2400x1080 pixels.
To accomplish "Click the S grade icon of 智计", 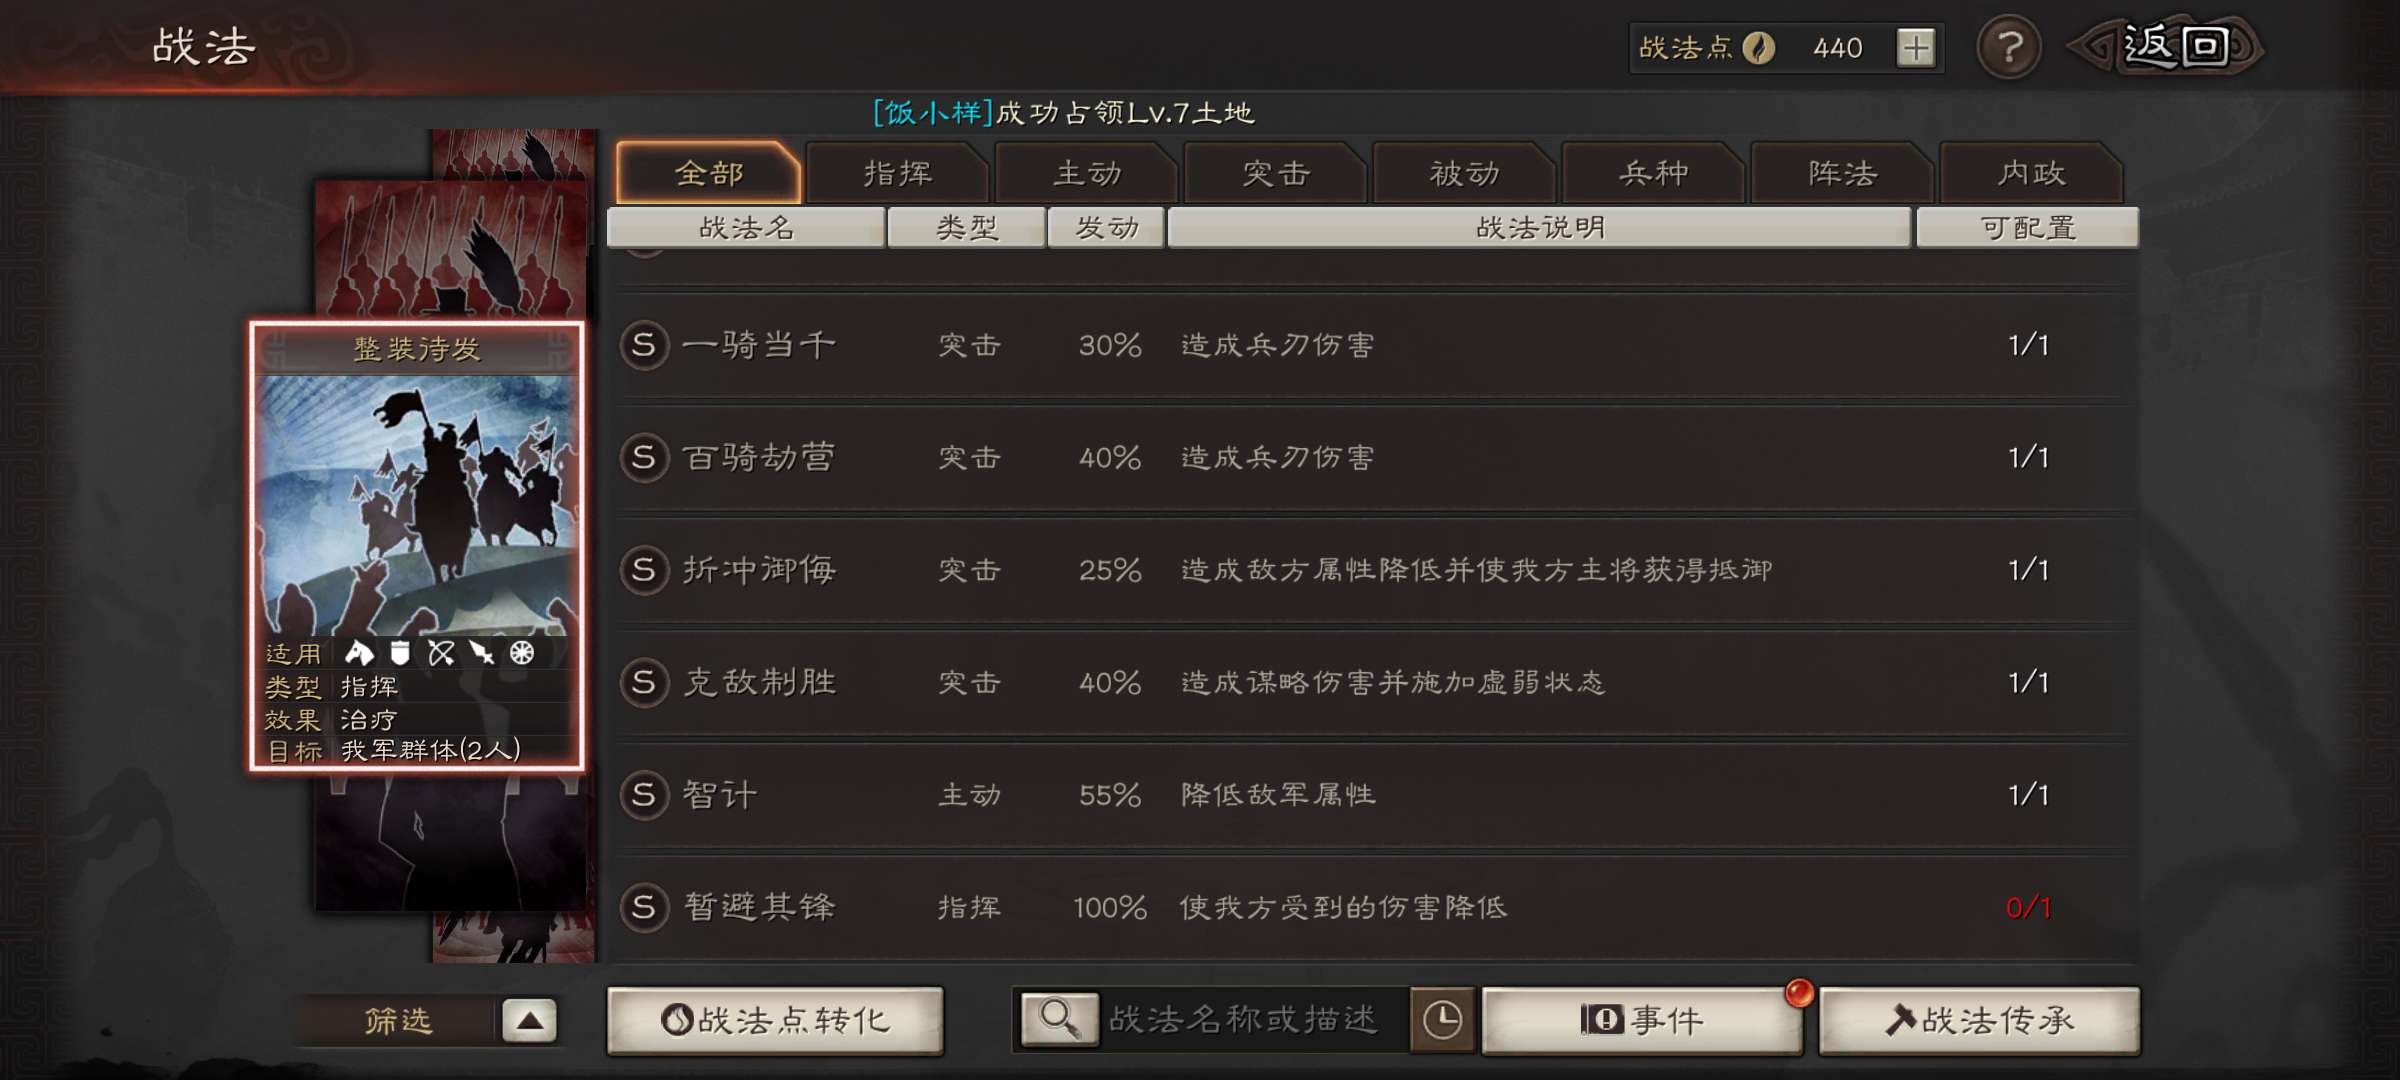I will [x=644, y=796].
